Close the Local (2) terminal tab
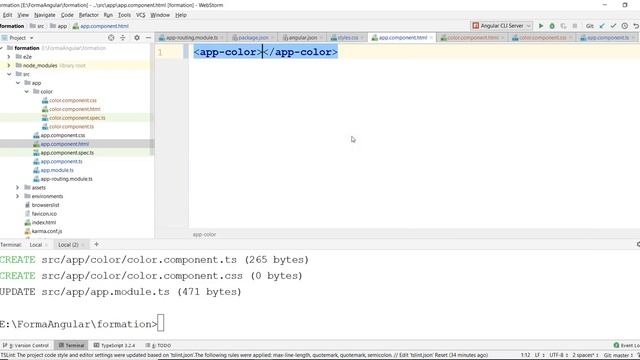640x360 pixels. 83,245
